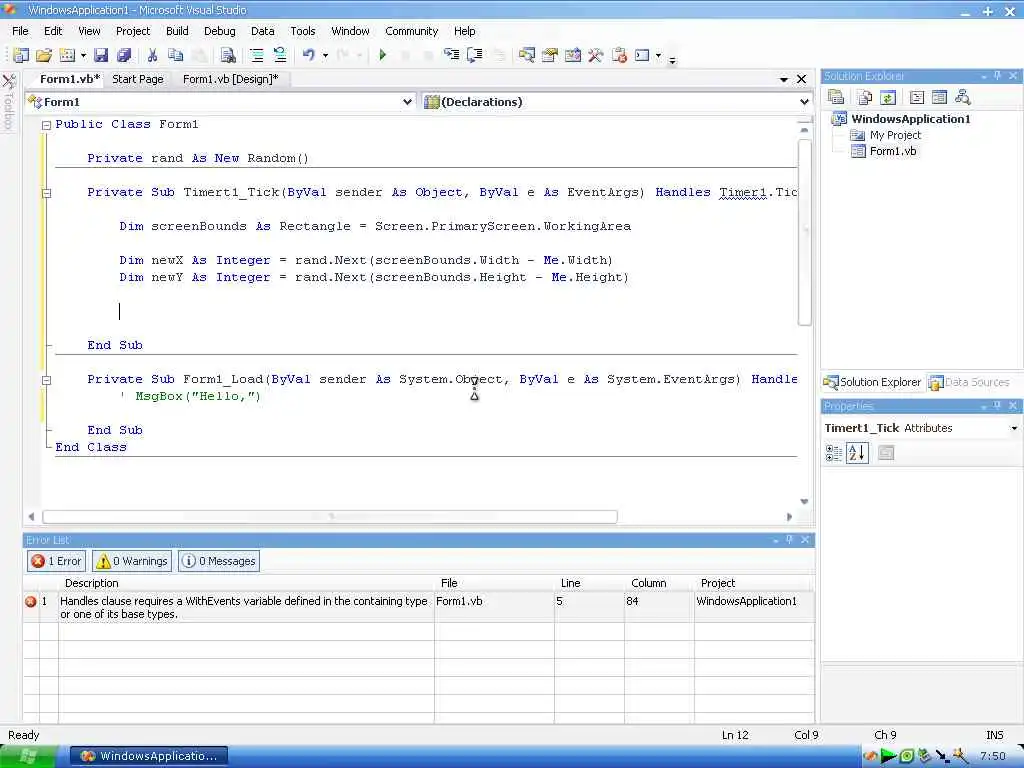The image size is (1024, 768).
Task: Select the Form1.vb code tab
Action: pyautogui.click(x=70, y=79)
